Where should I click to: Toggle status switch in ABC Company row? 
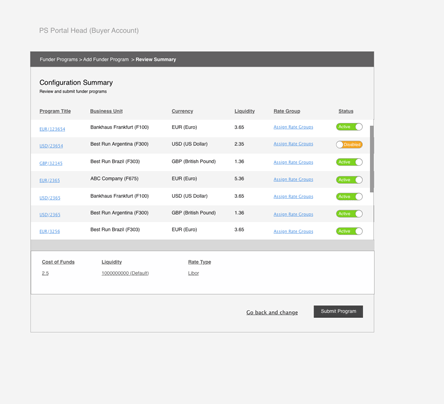coord(349,180)
